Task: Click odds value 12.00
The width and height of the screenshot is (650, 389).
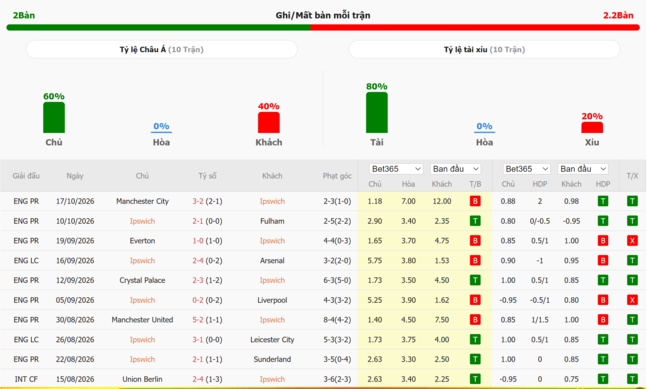Action: 442,201
